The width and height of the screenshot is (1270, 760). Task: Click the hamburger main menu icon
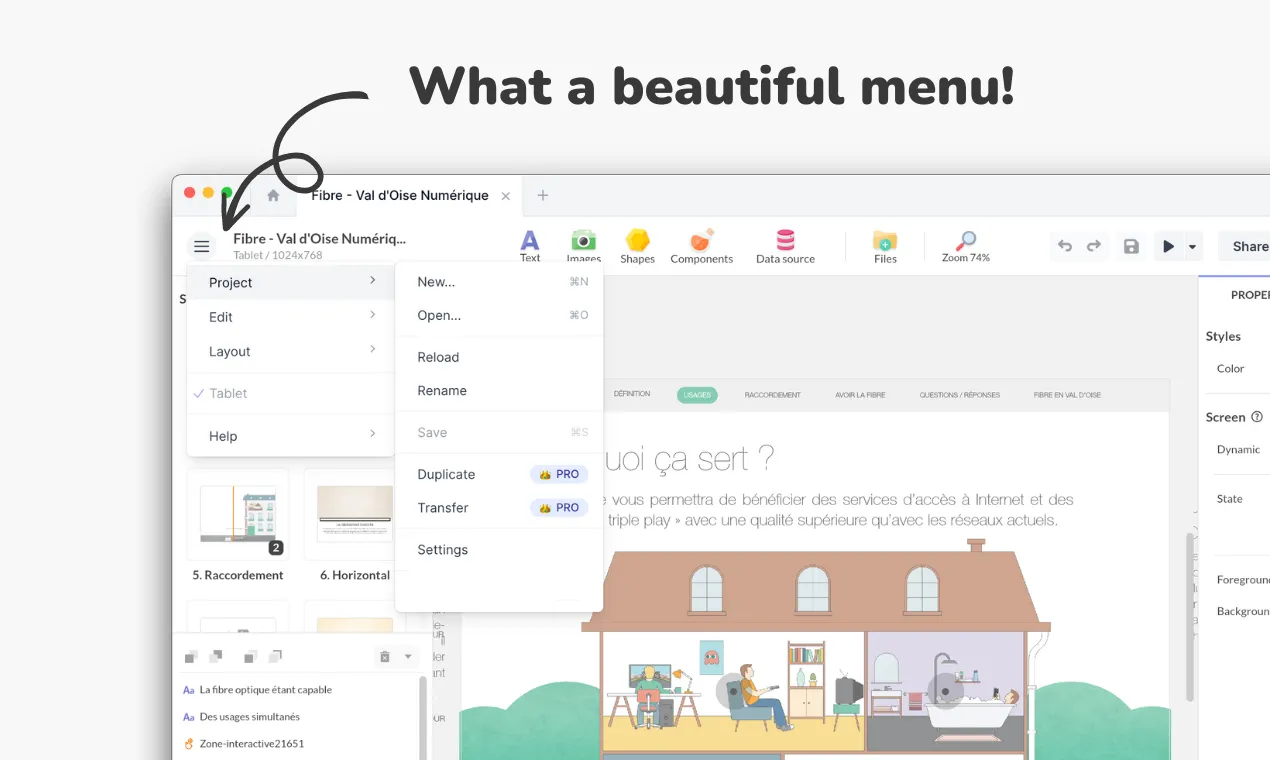[202, 246]
